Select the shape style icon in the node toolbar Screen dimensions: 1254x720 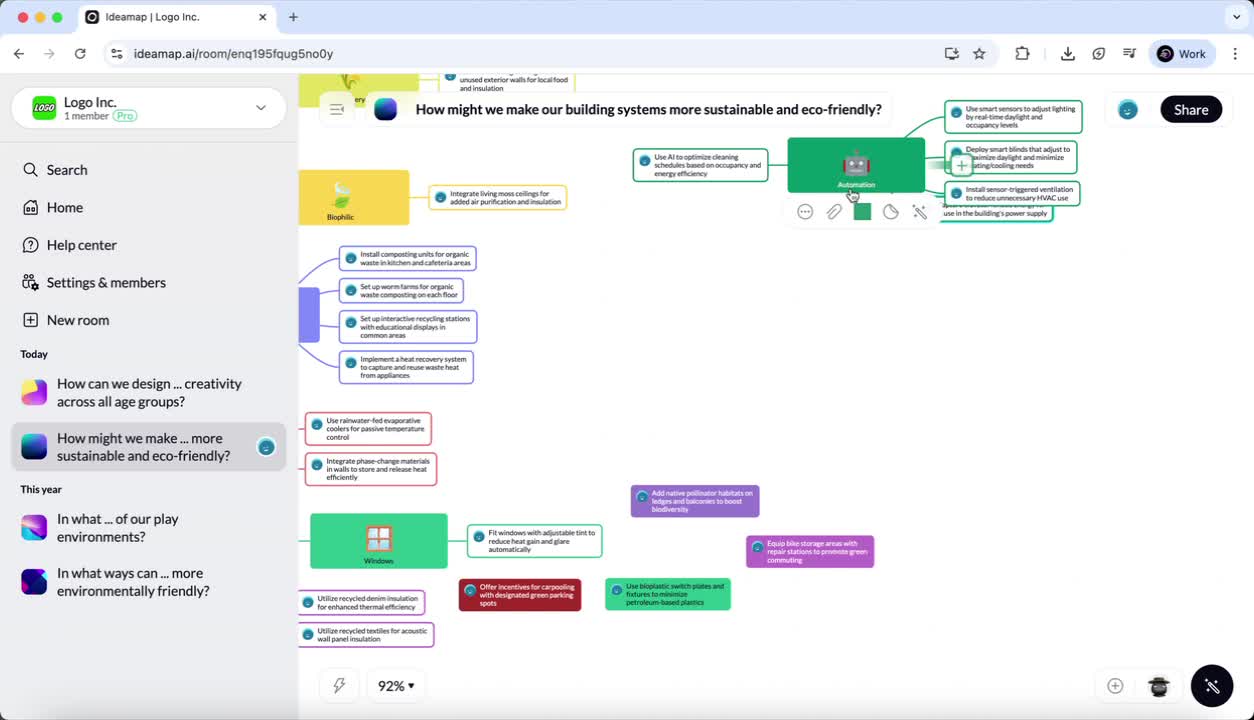click(x=890, y=211)
